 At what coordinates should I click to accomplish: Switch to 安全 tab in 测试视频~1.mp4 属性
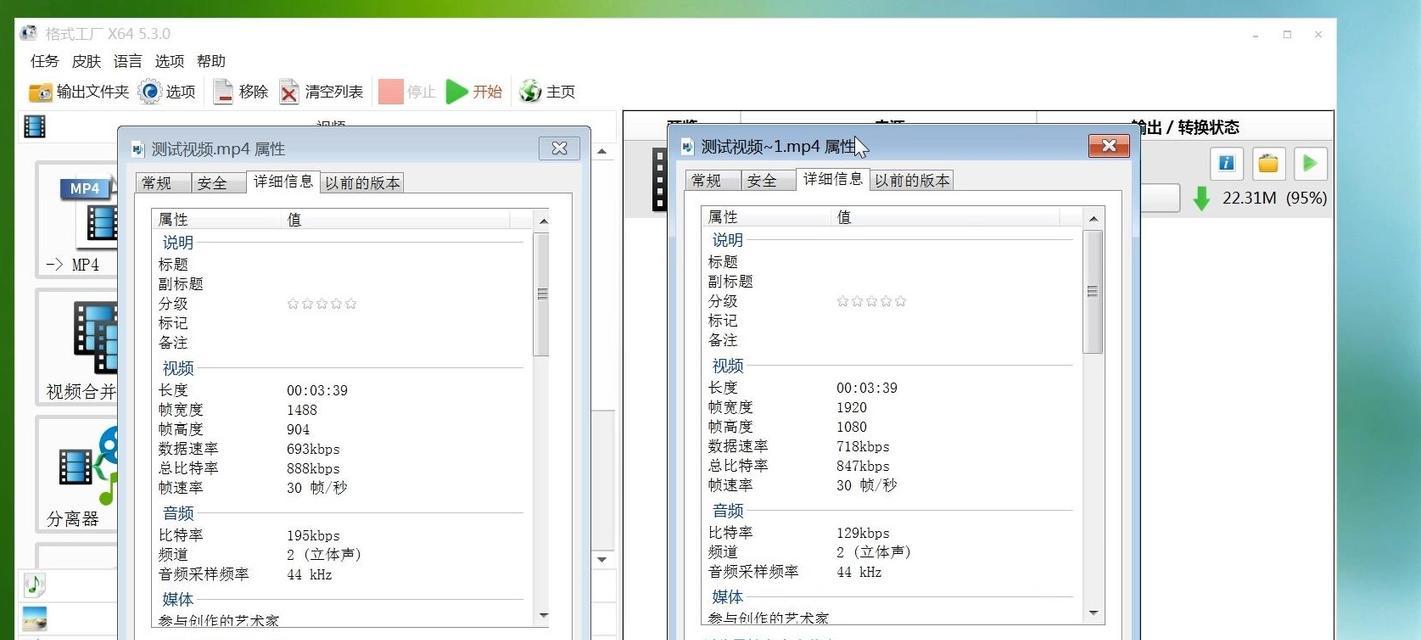pyautogui.click(x=769, y=180)
